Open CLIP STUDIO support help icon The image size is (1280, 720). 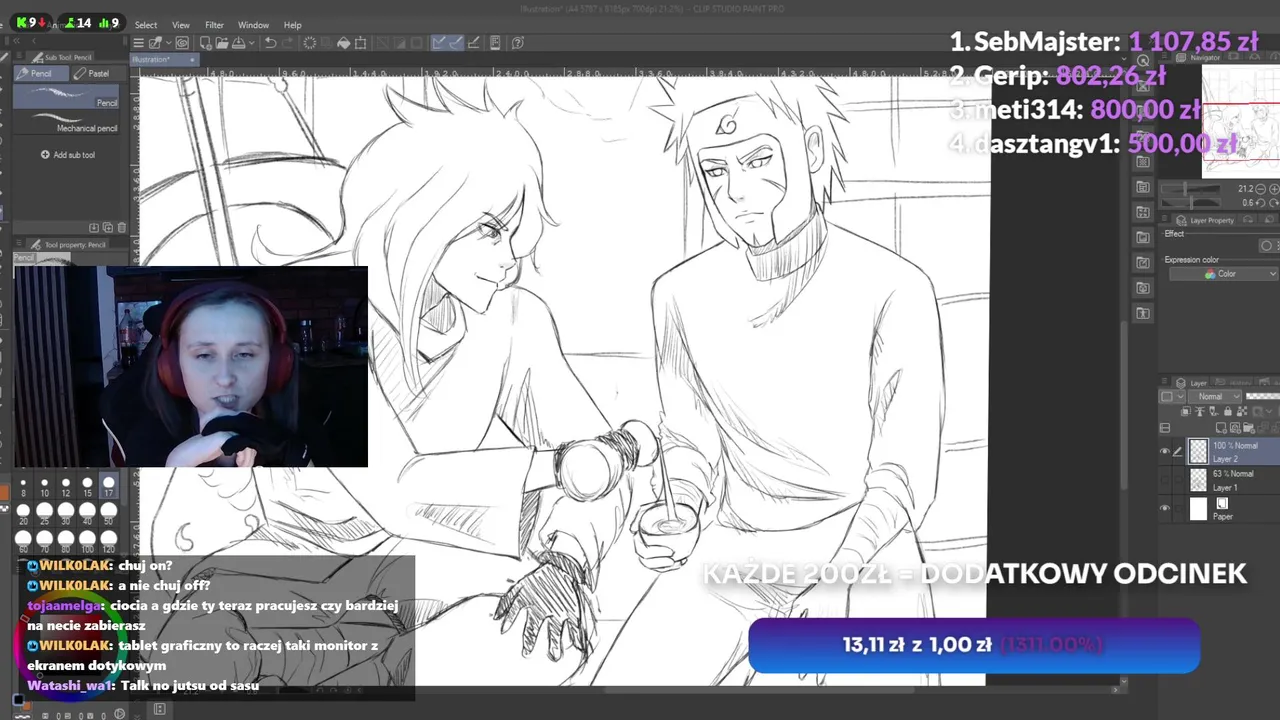[x=517, y=43]
